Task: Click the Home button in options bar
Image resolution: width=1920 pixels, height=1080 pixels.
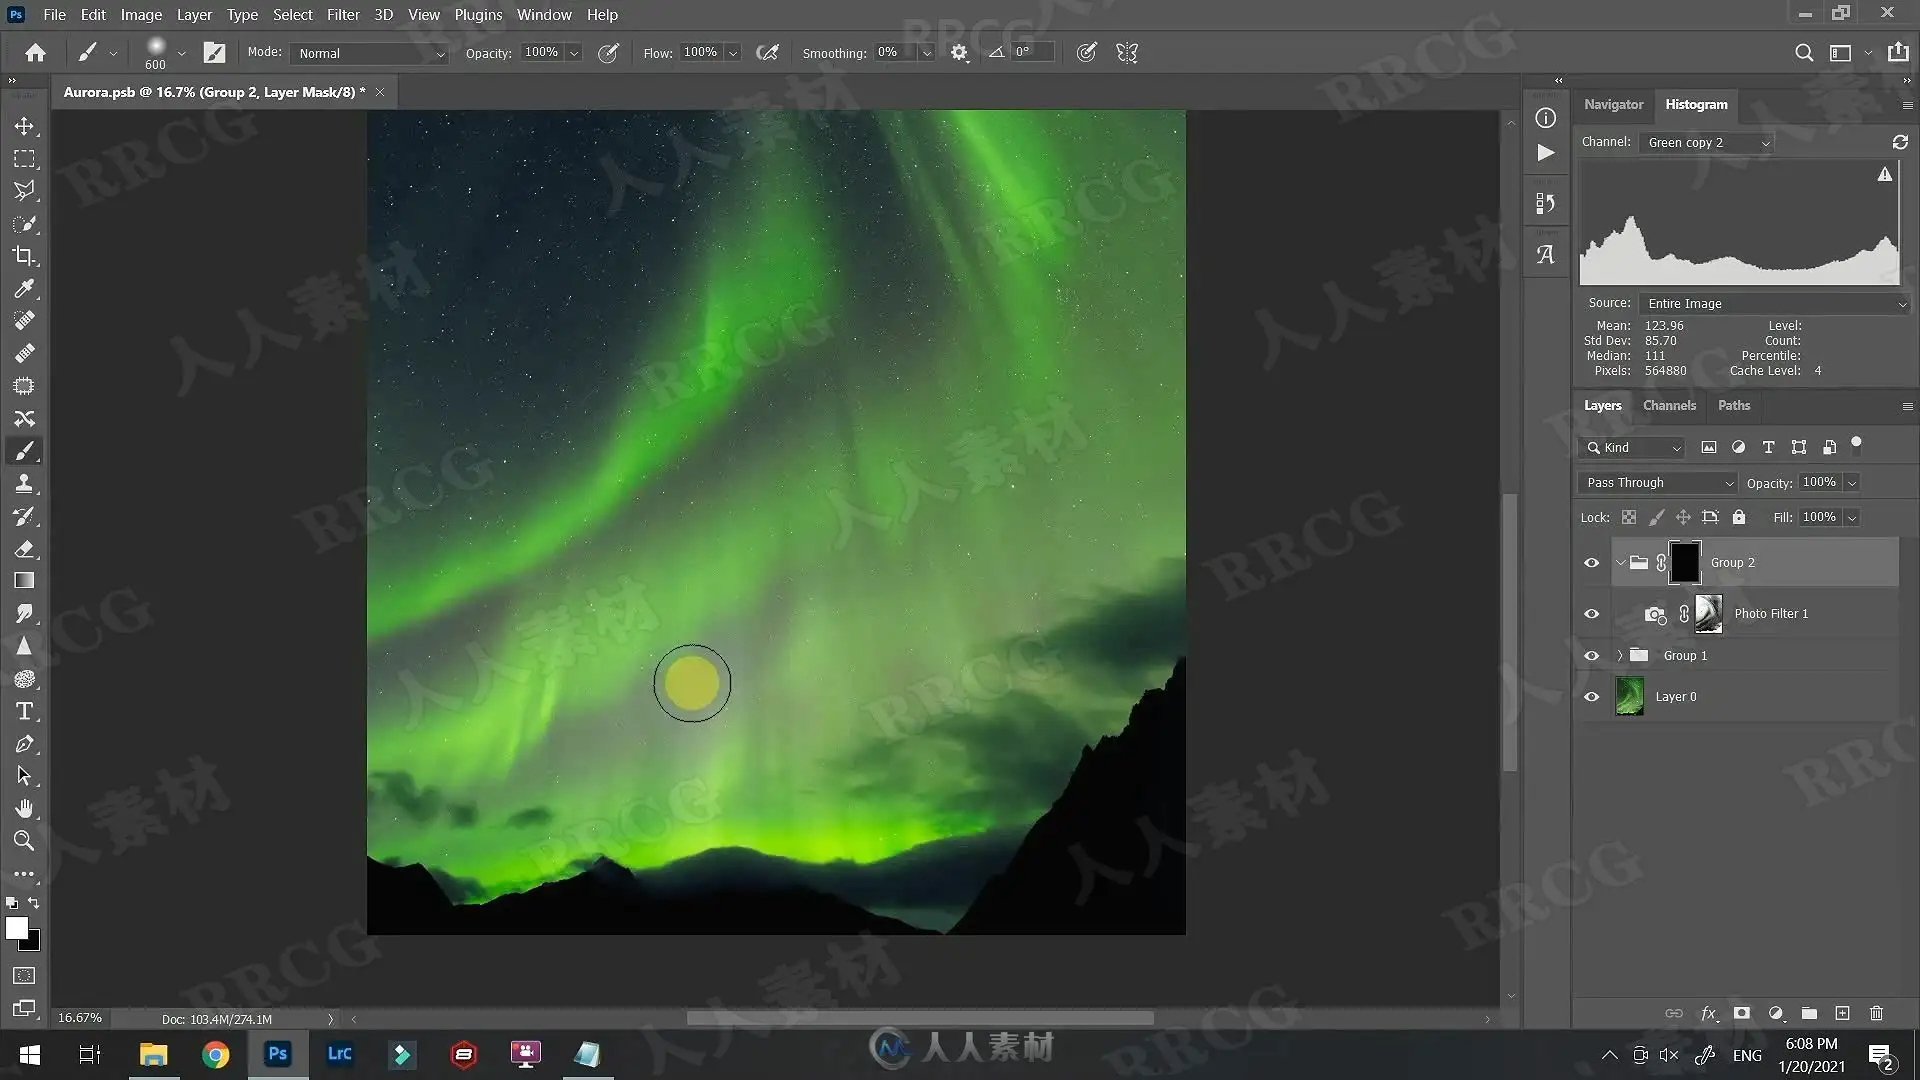Action: [36, 53]
